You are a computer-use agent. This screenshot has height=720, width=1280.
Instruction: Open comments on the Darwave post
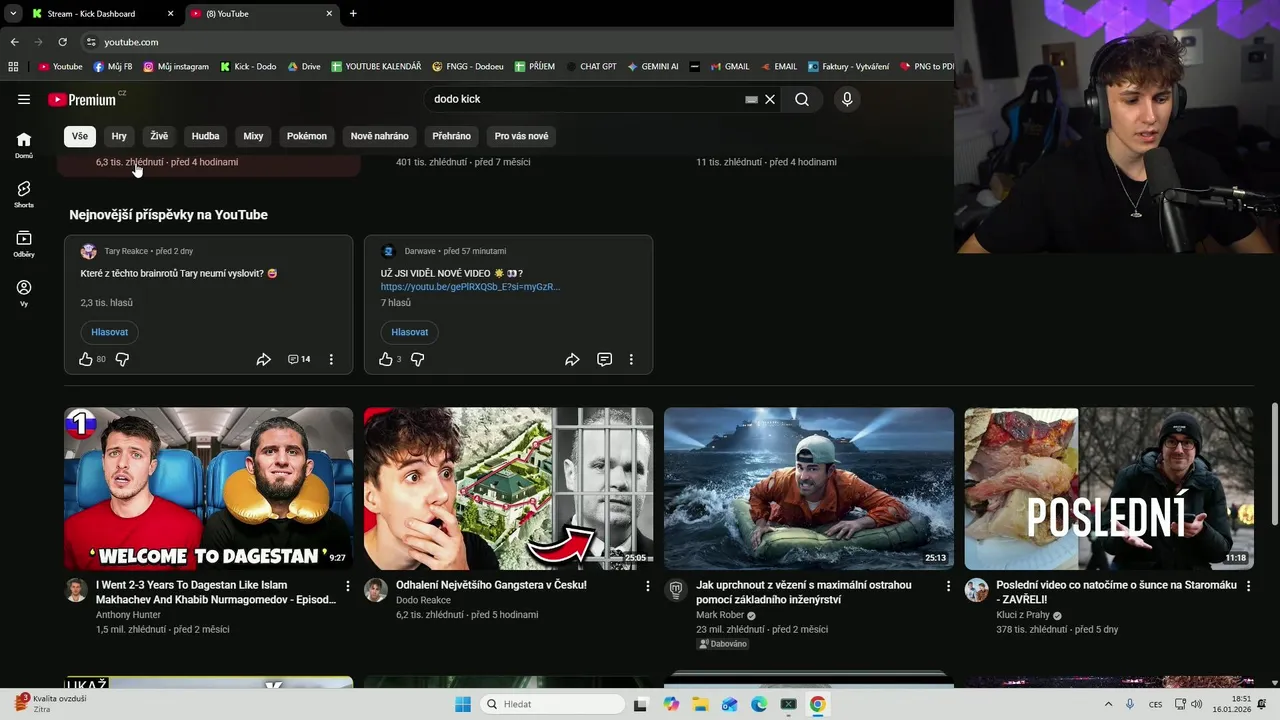(x=604, y=359)
